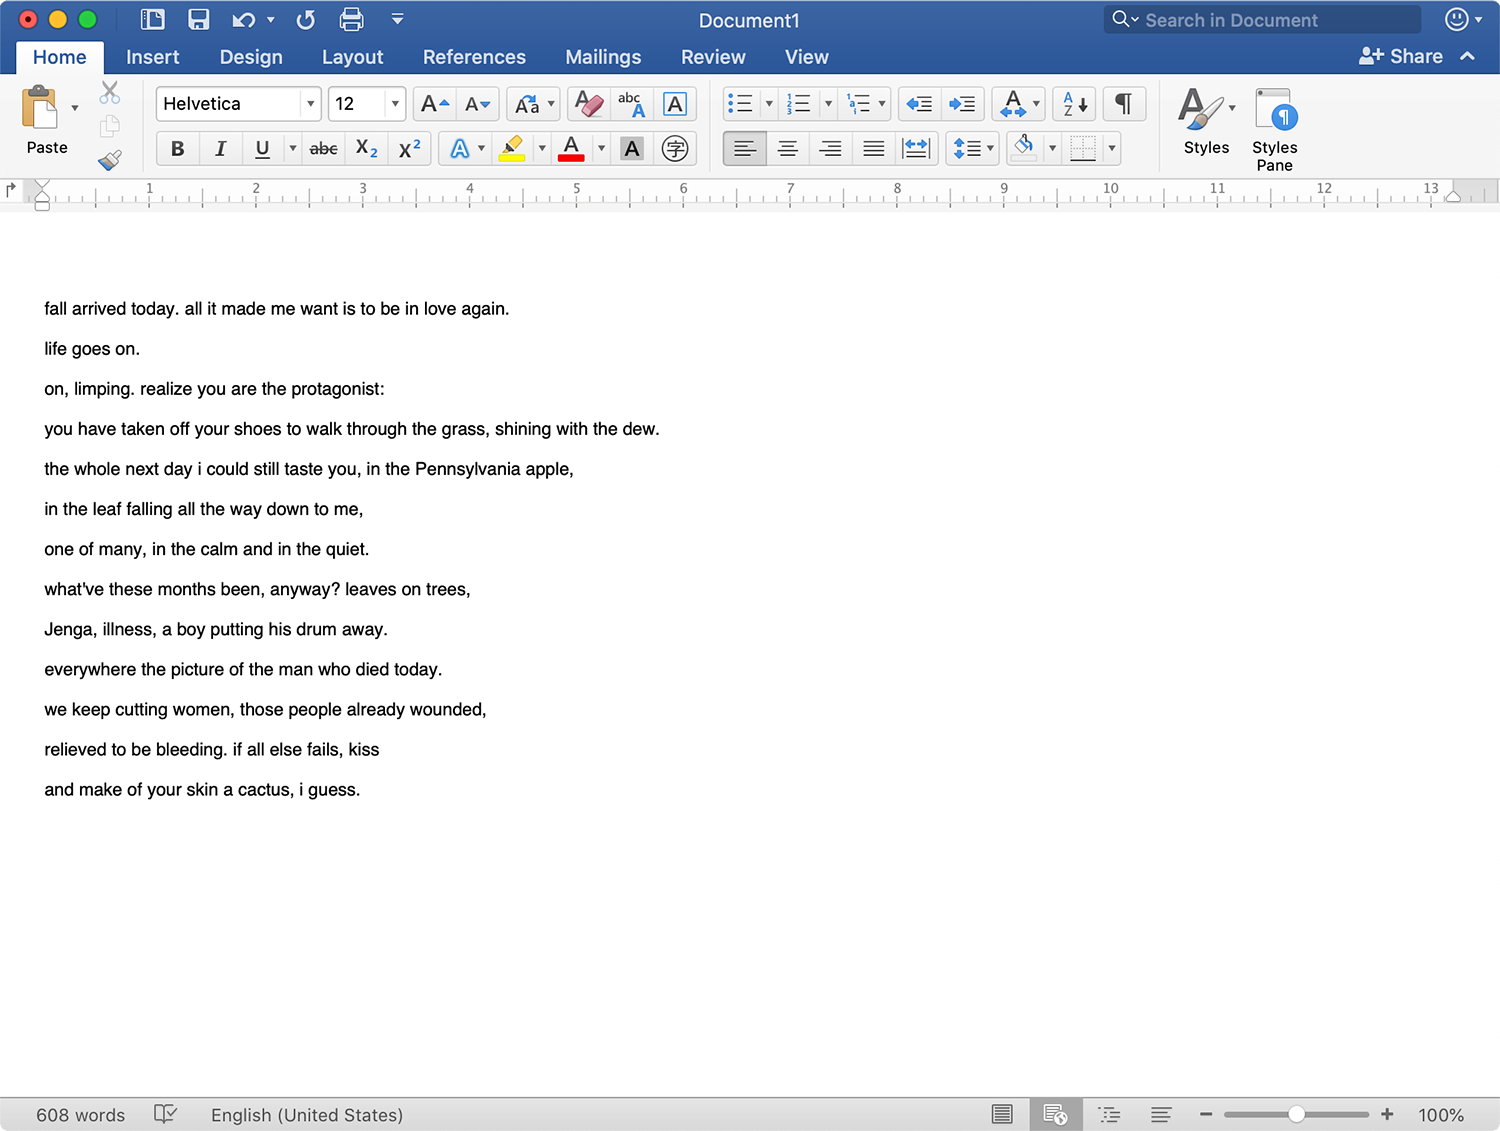
Task: Apply distributed alignment to the text
Action: click(916, 149)
